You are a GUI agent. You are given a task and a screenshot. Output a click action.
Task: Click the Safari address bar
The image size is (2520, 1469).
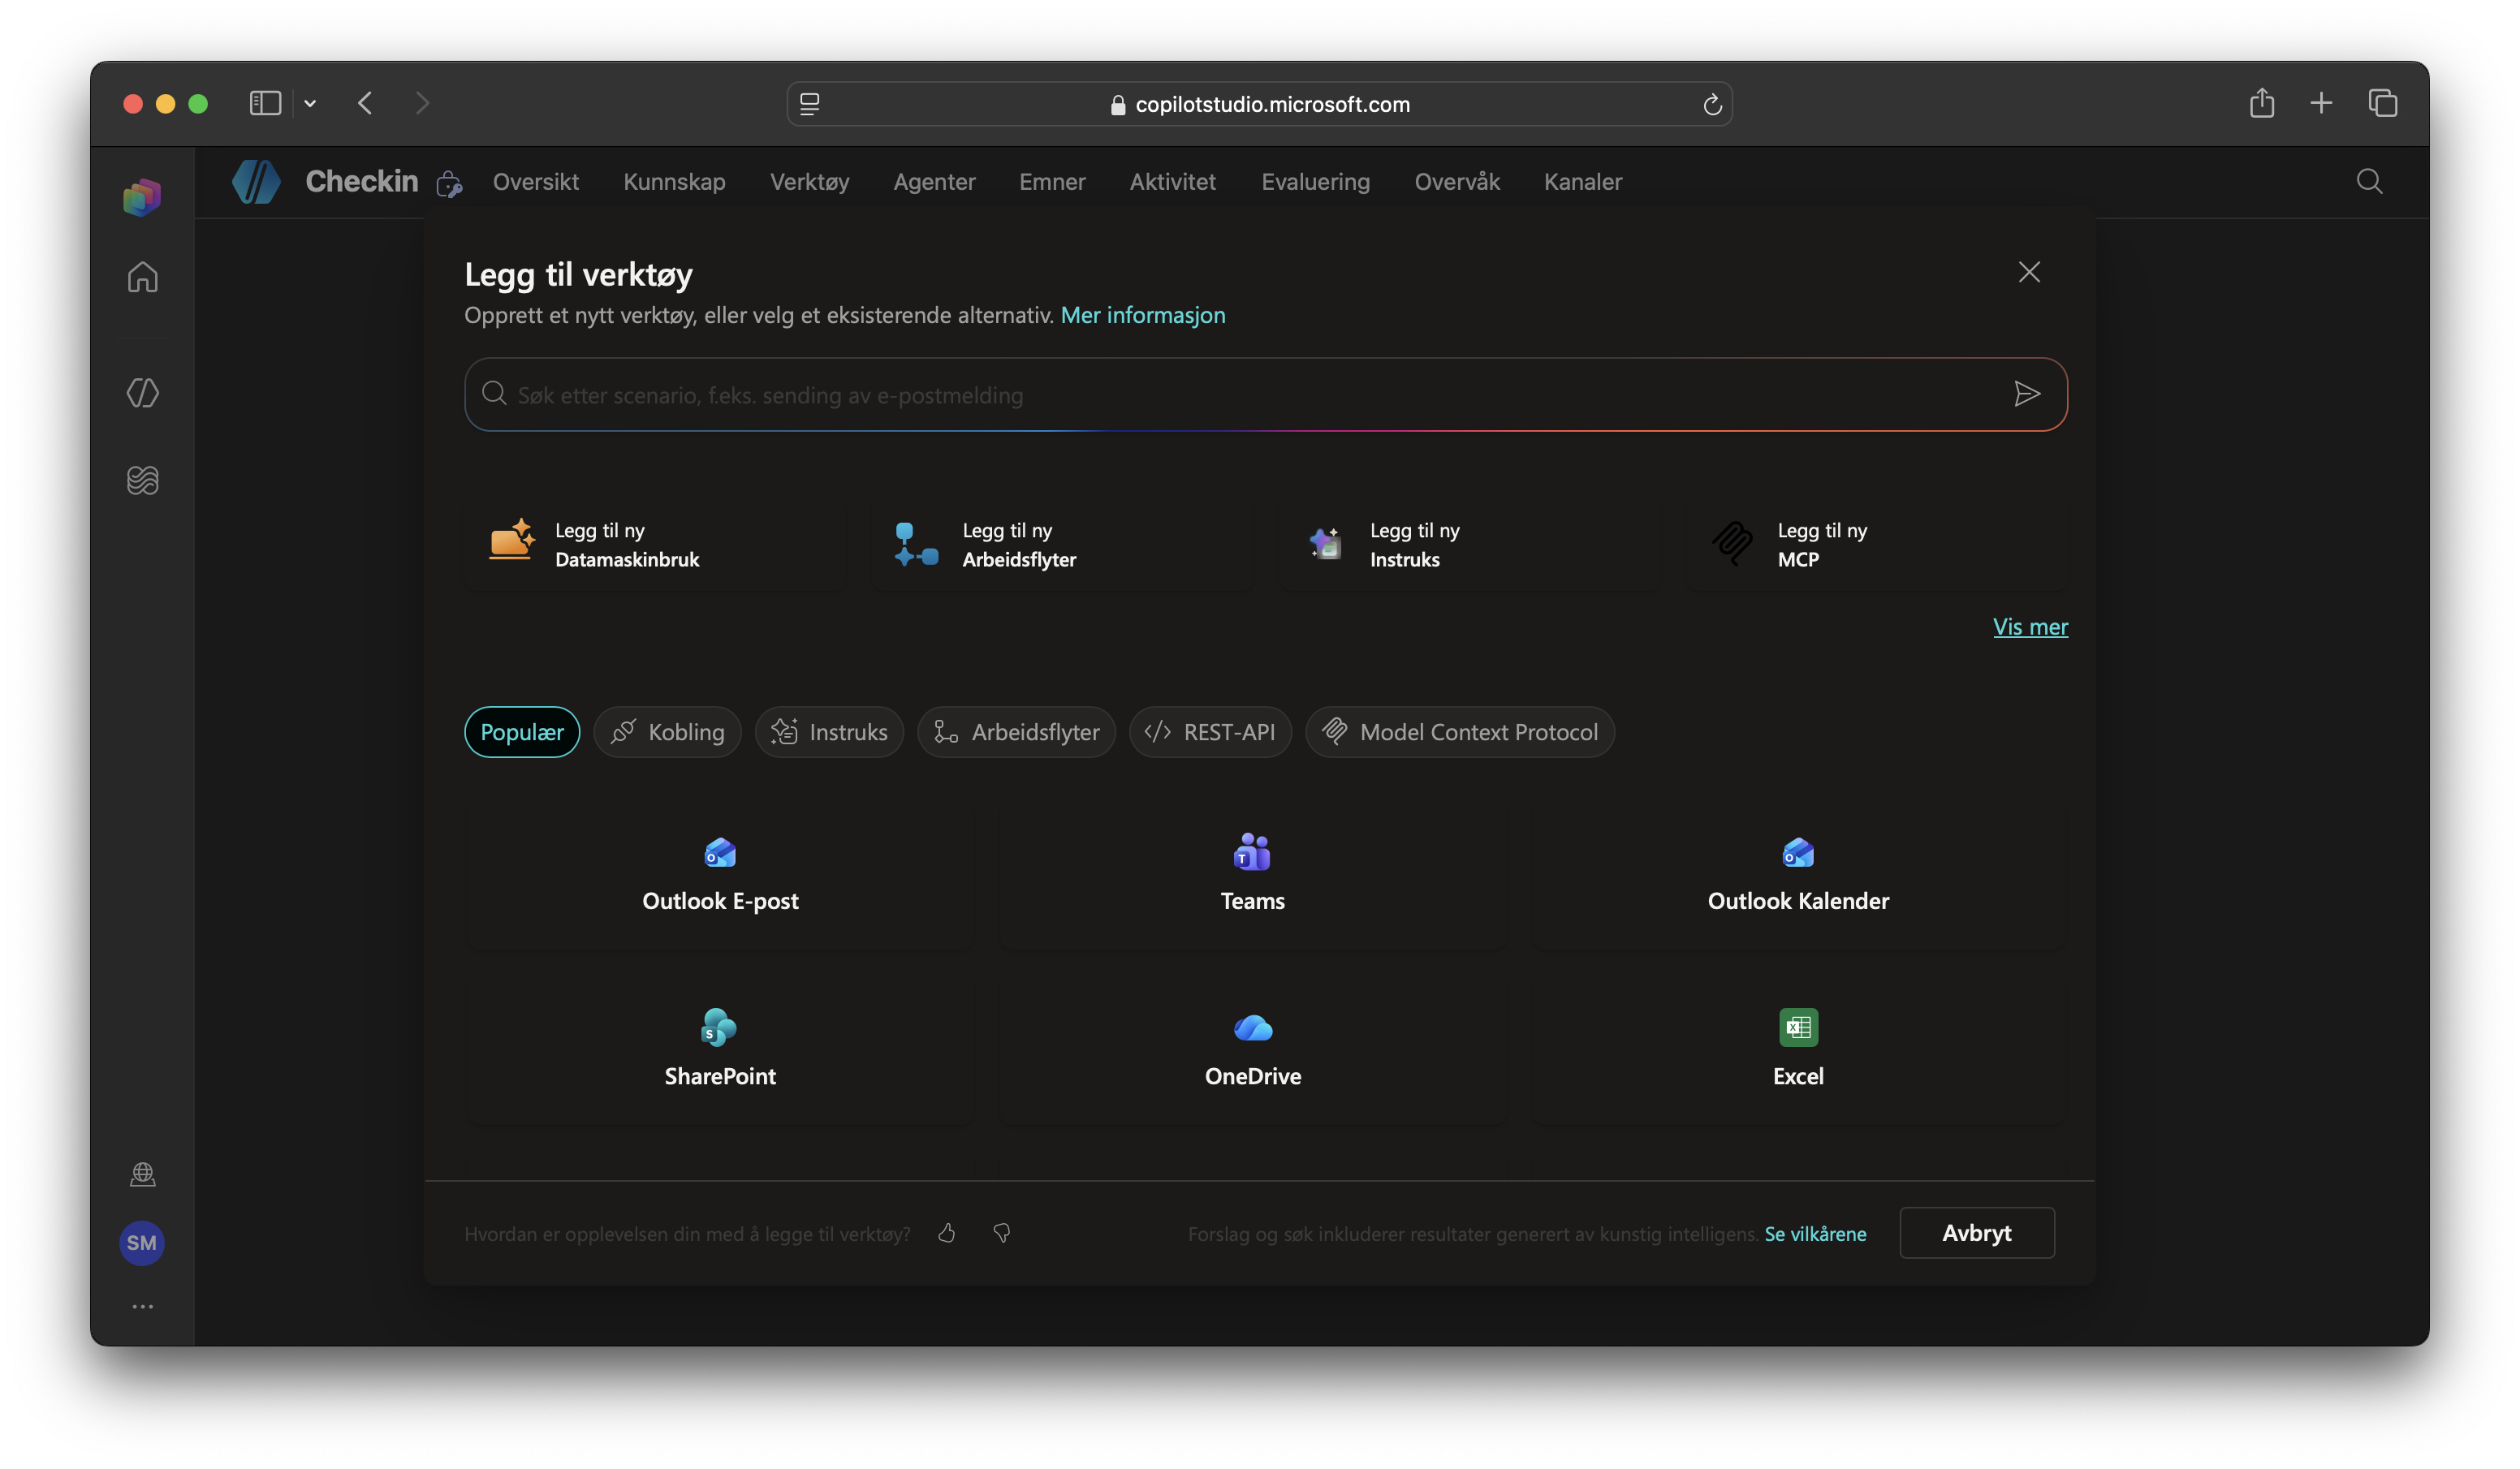pyautogui.click(x=1259, y=104)
